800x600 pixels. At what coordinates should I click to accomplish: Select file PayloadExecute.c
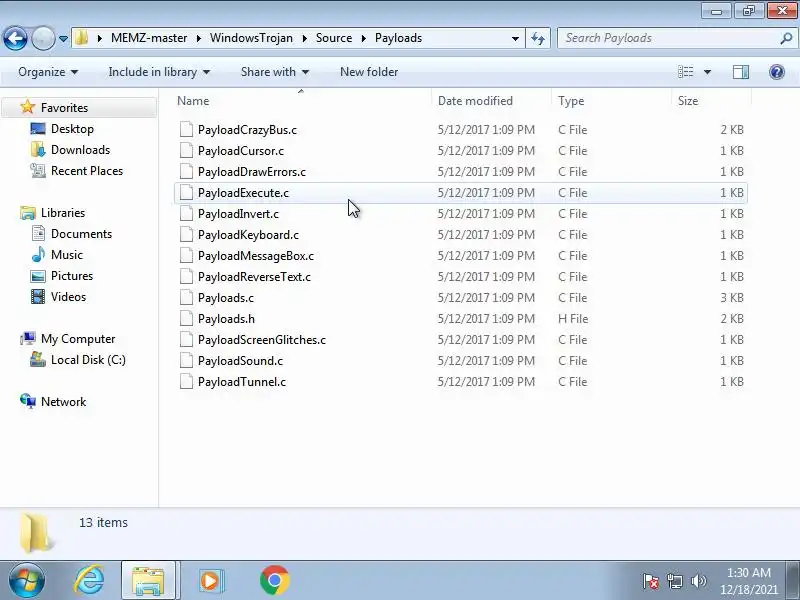click(461, 193)
